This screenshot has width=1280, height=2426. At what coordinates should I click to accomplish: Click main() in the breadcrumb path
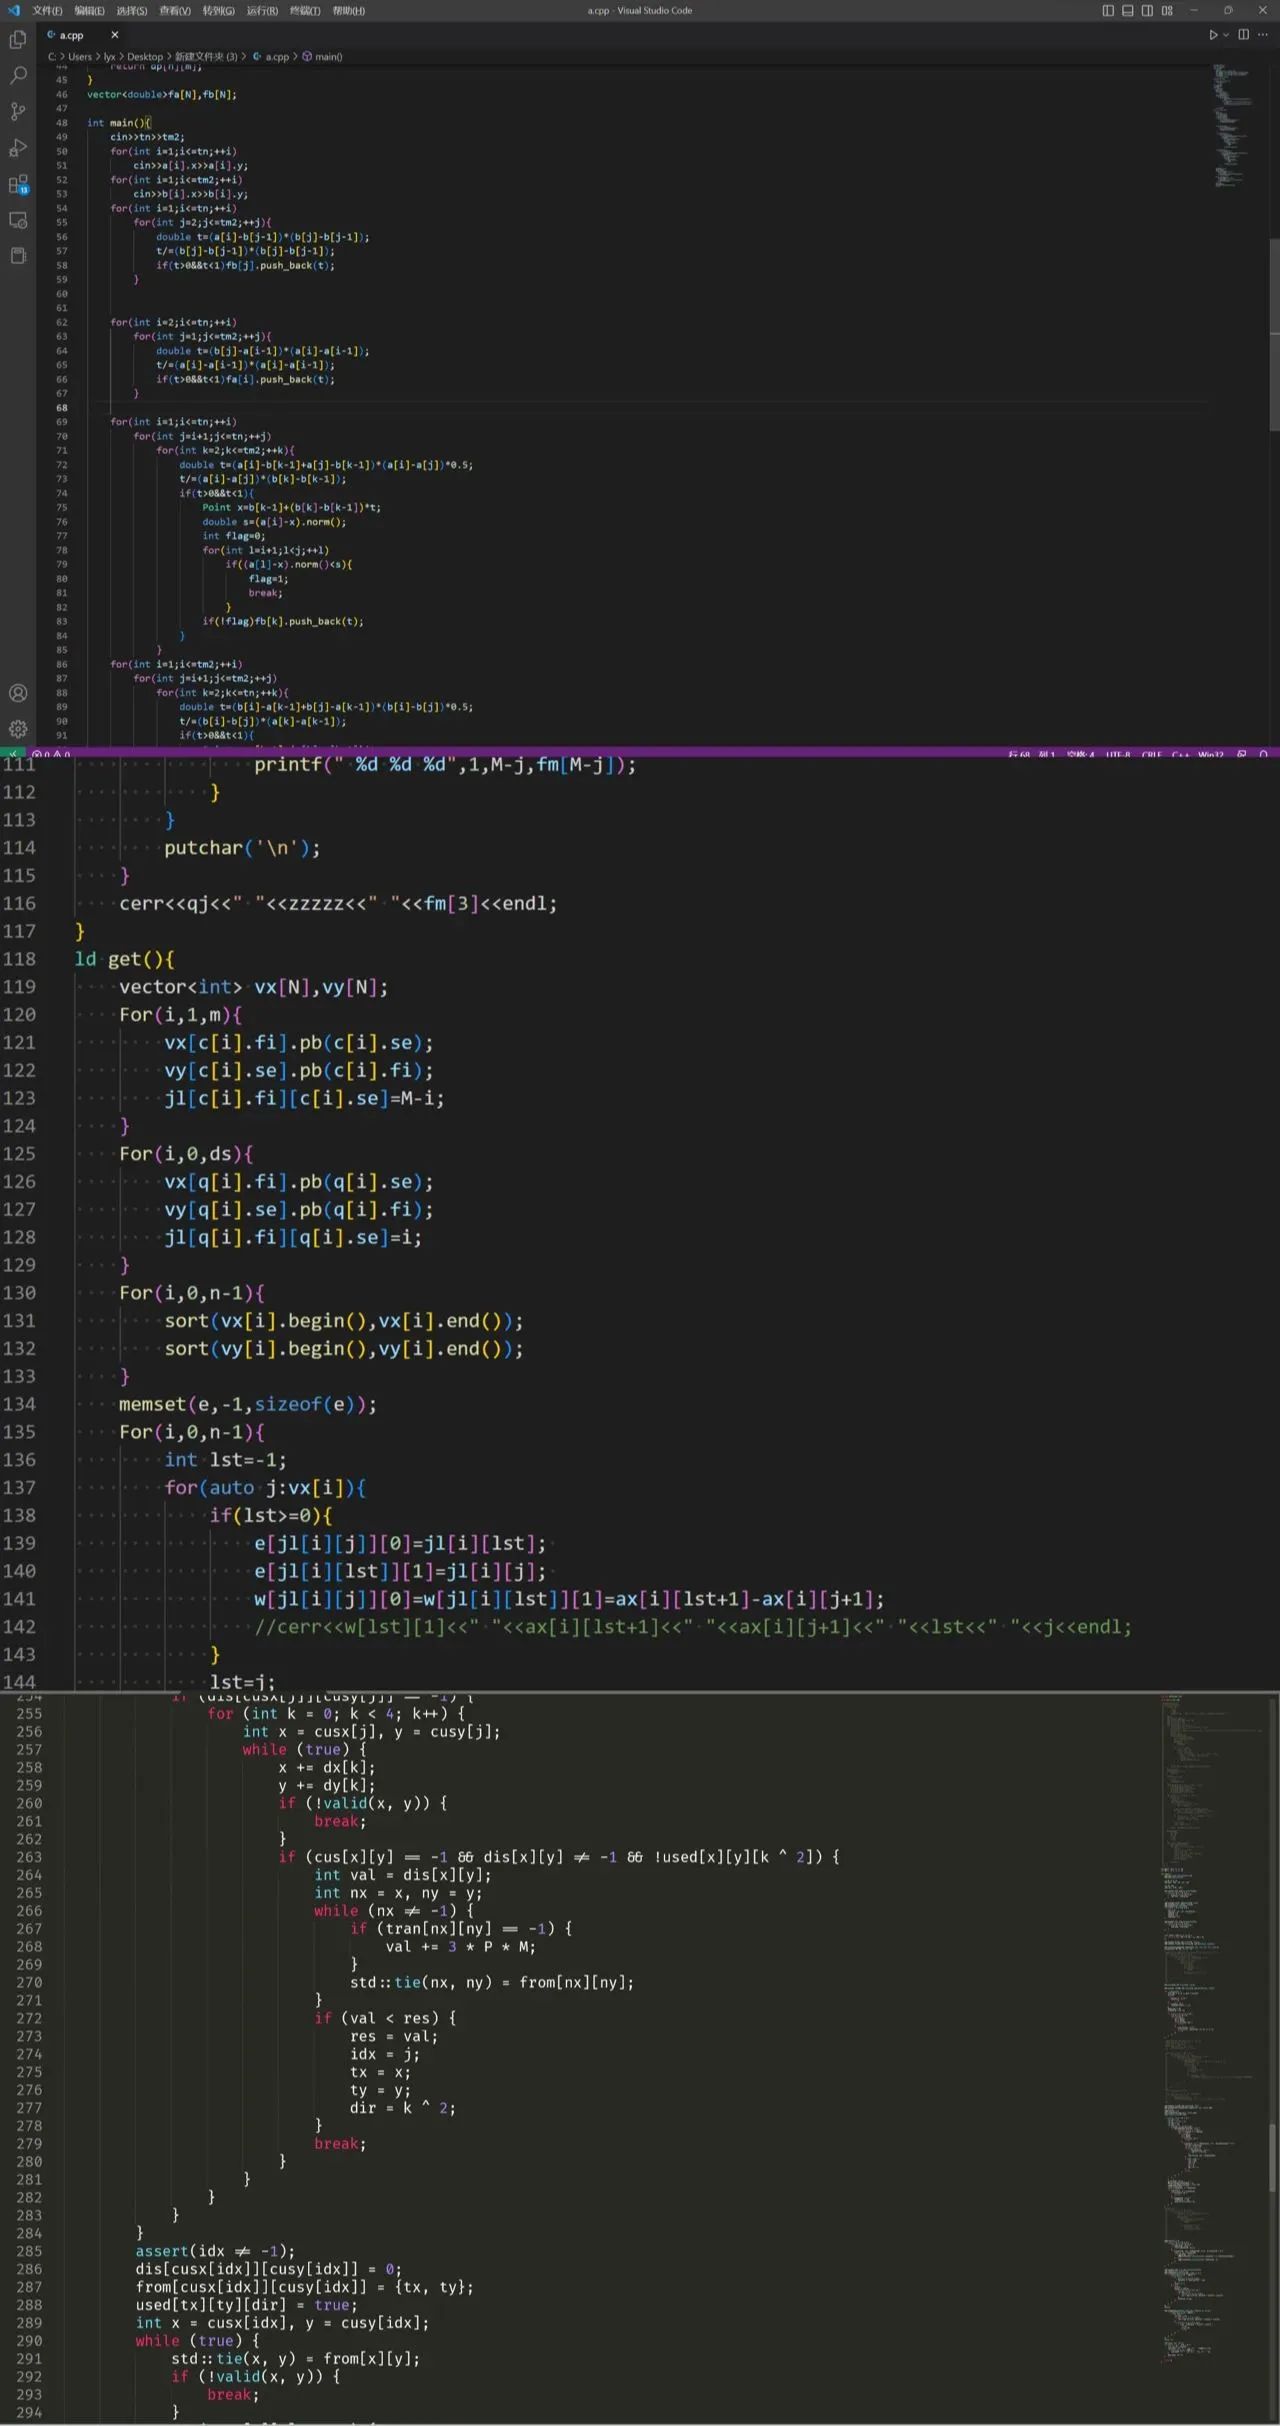[x=328, y=57]
